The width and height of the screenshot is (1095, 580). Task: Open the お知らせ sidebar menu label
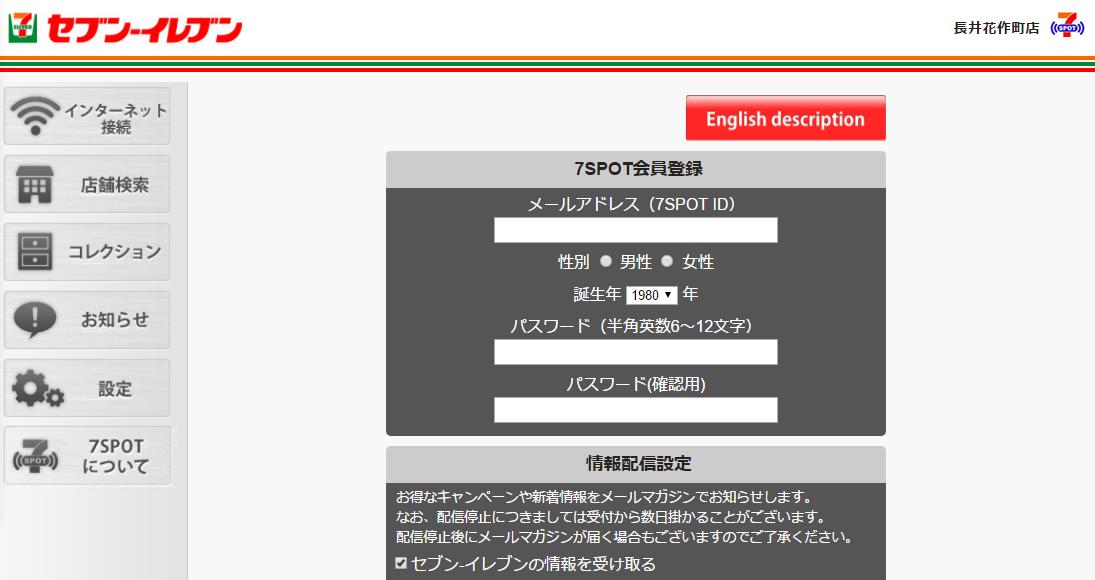pos(114,320)
